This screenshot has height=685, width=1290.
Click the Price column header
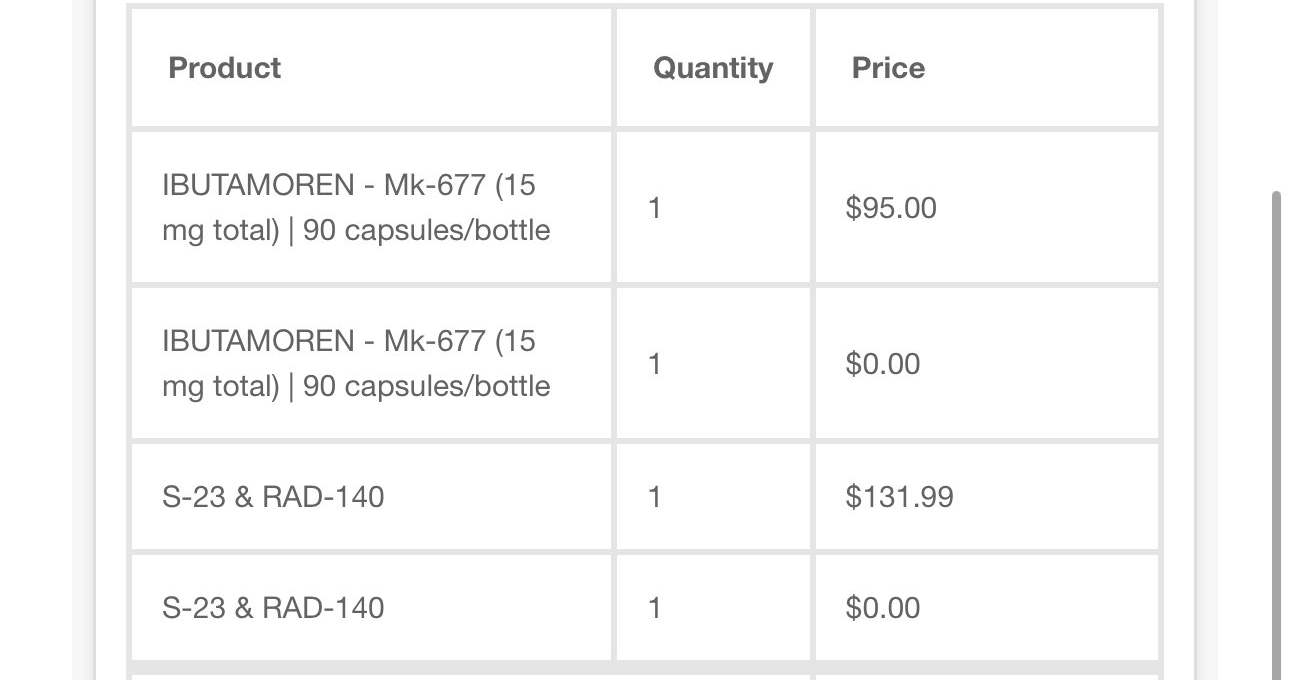[x=888, y=68]
